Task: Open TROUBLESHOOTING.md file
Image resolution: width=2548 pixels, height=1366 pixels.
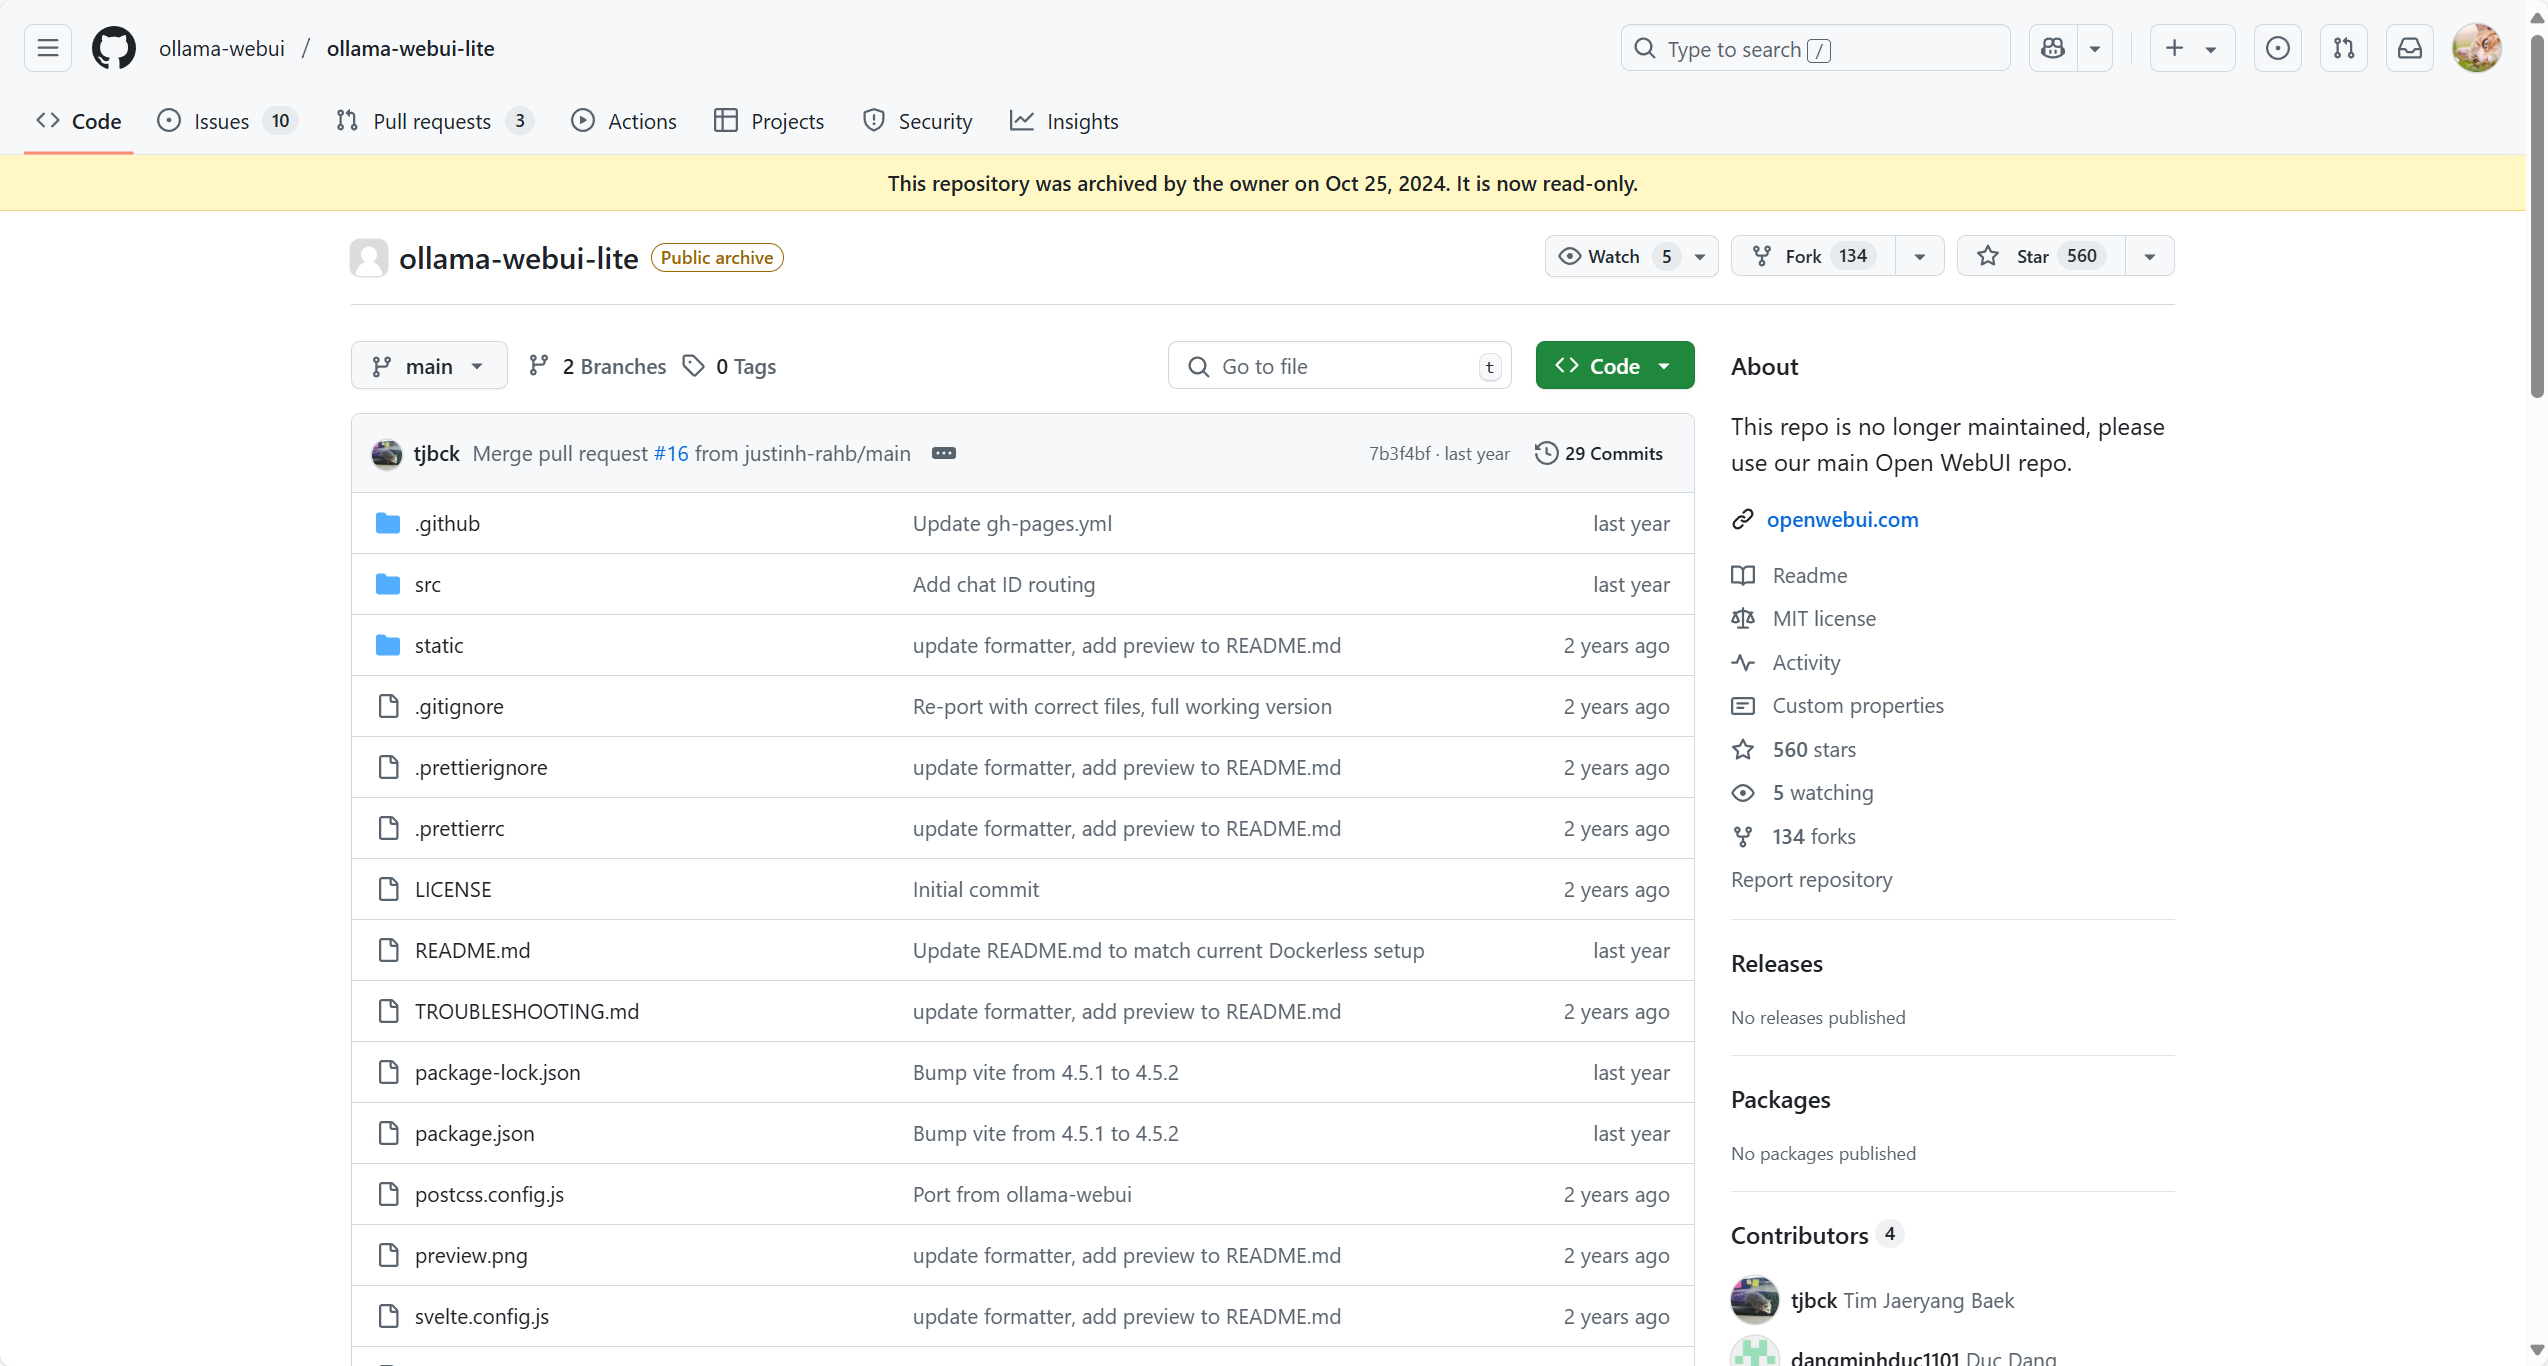Action: coord(527,1011)
